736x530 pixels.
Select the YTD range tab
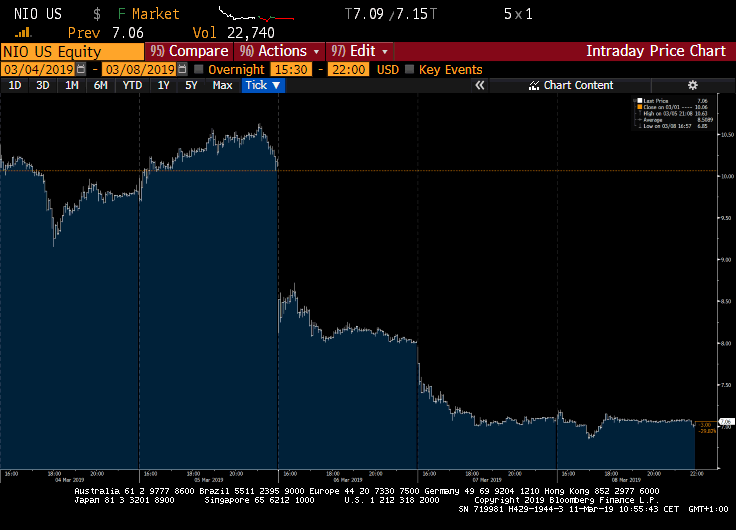pos(132,85)
